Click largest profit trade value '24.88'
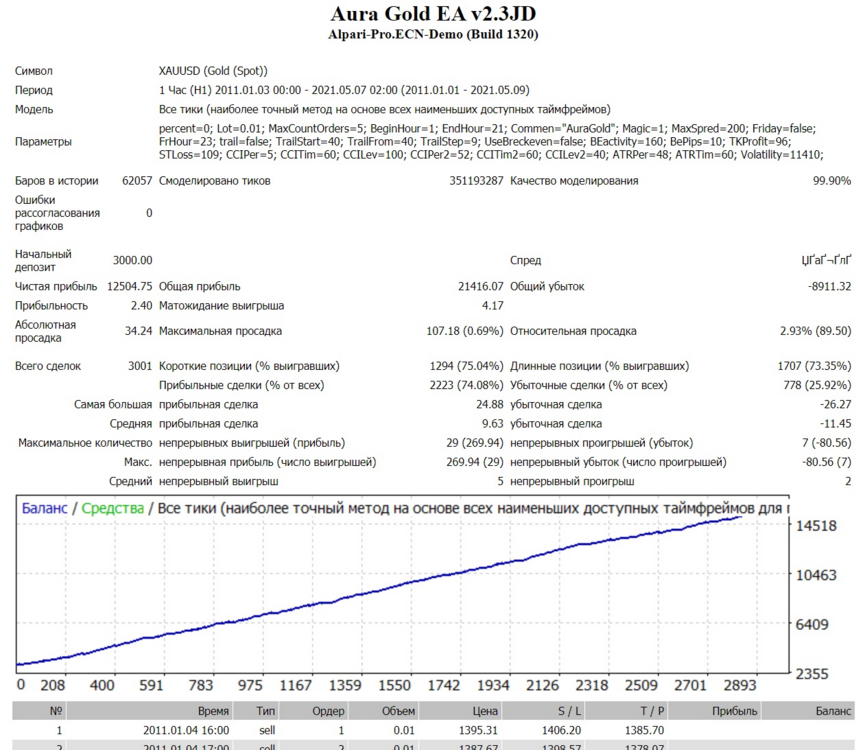 [x=490, y=405]
